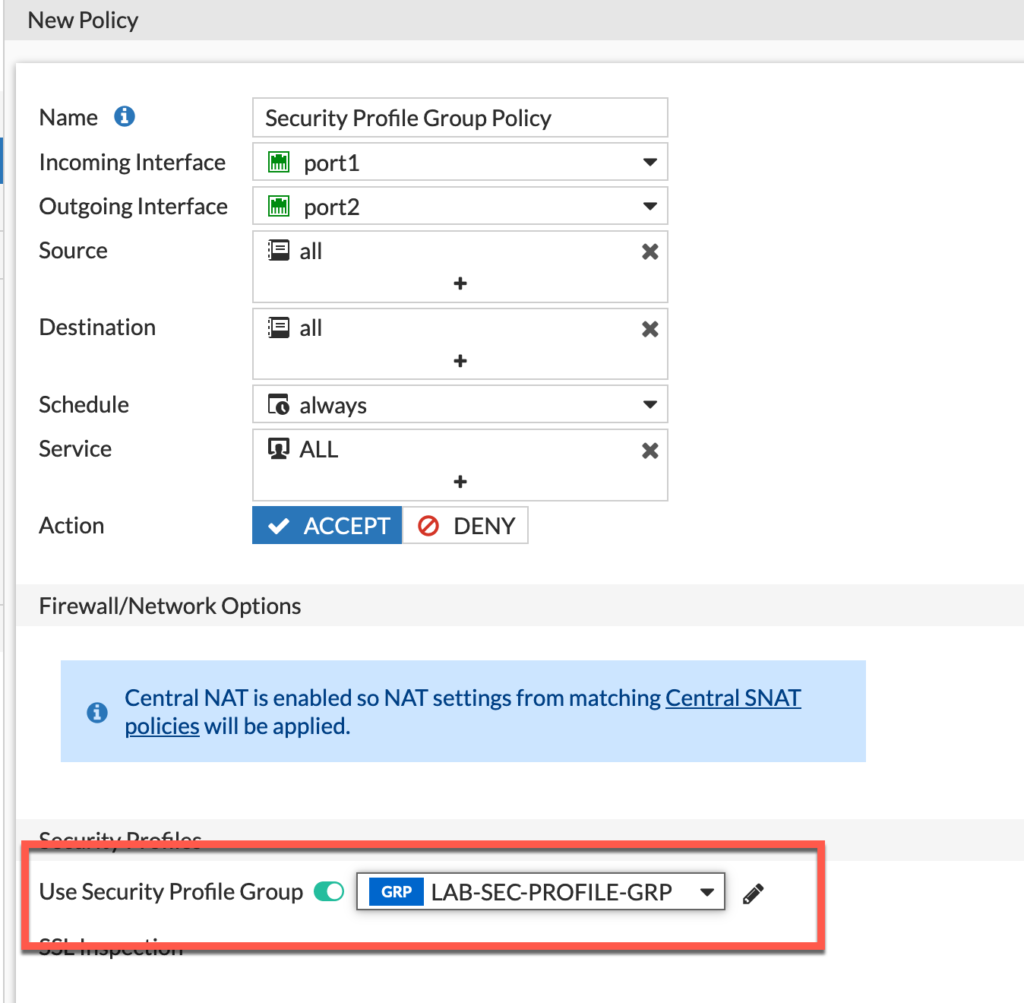Open the LAB-SEC-PROFILE-GRP dropdown
This screenshot has width=1024, height=1003.
point(541,891)
